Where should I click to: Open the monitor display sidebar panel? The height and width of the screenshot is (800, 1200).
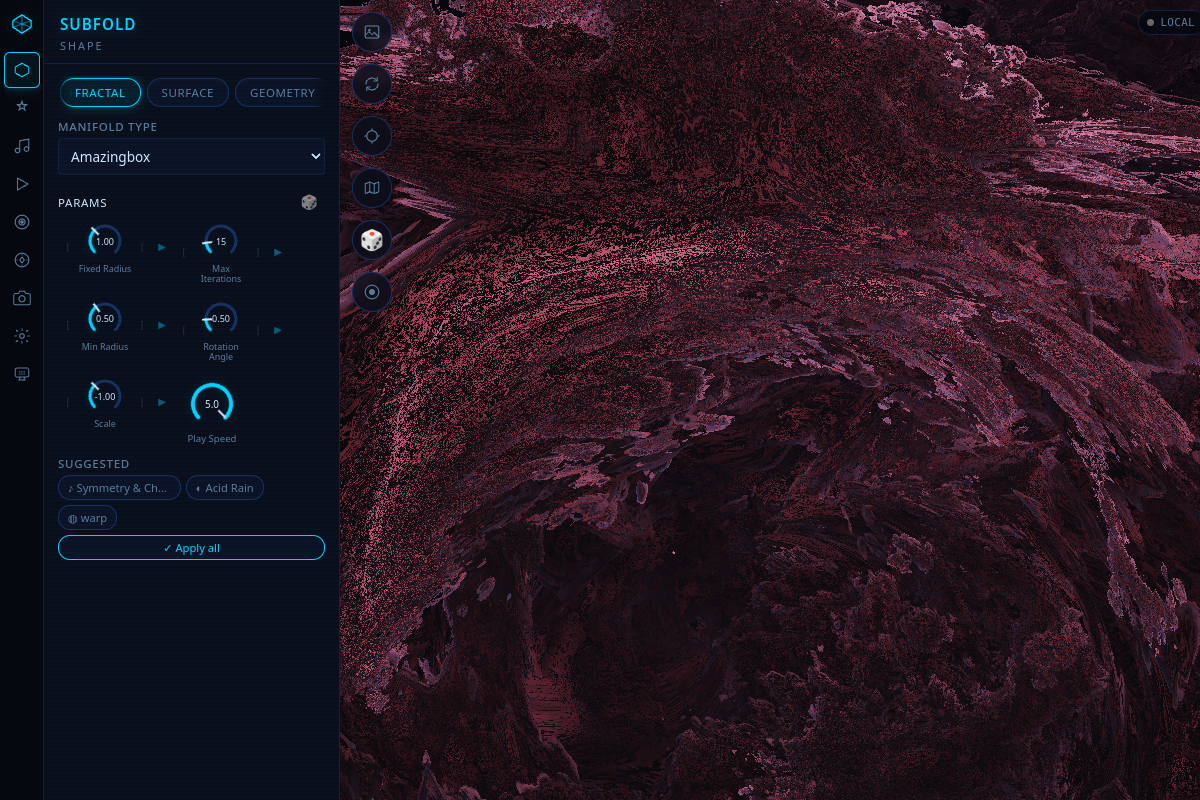pyautogui.click(x=22, y=374)
